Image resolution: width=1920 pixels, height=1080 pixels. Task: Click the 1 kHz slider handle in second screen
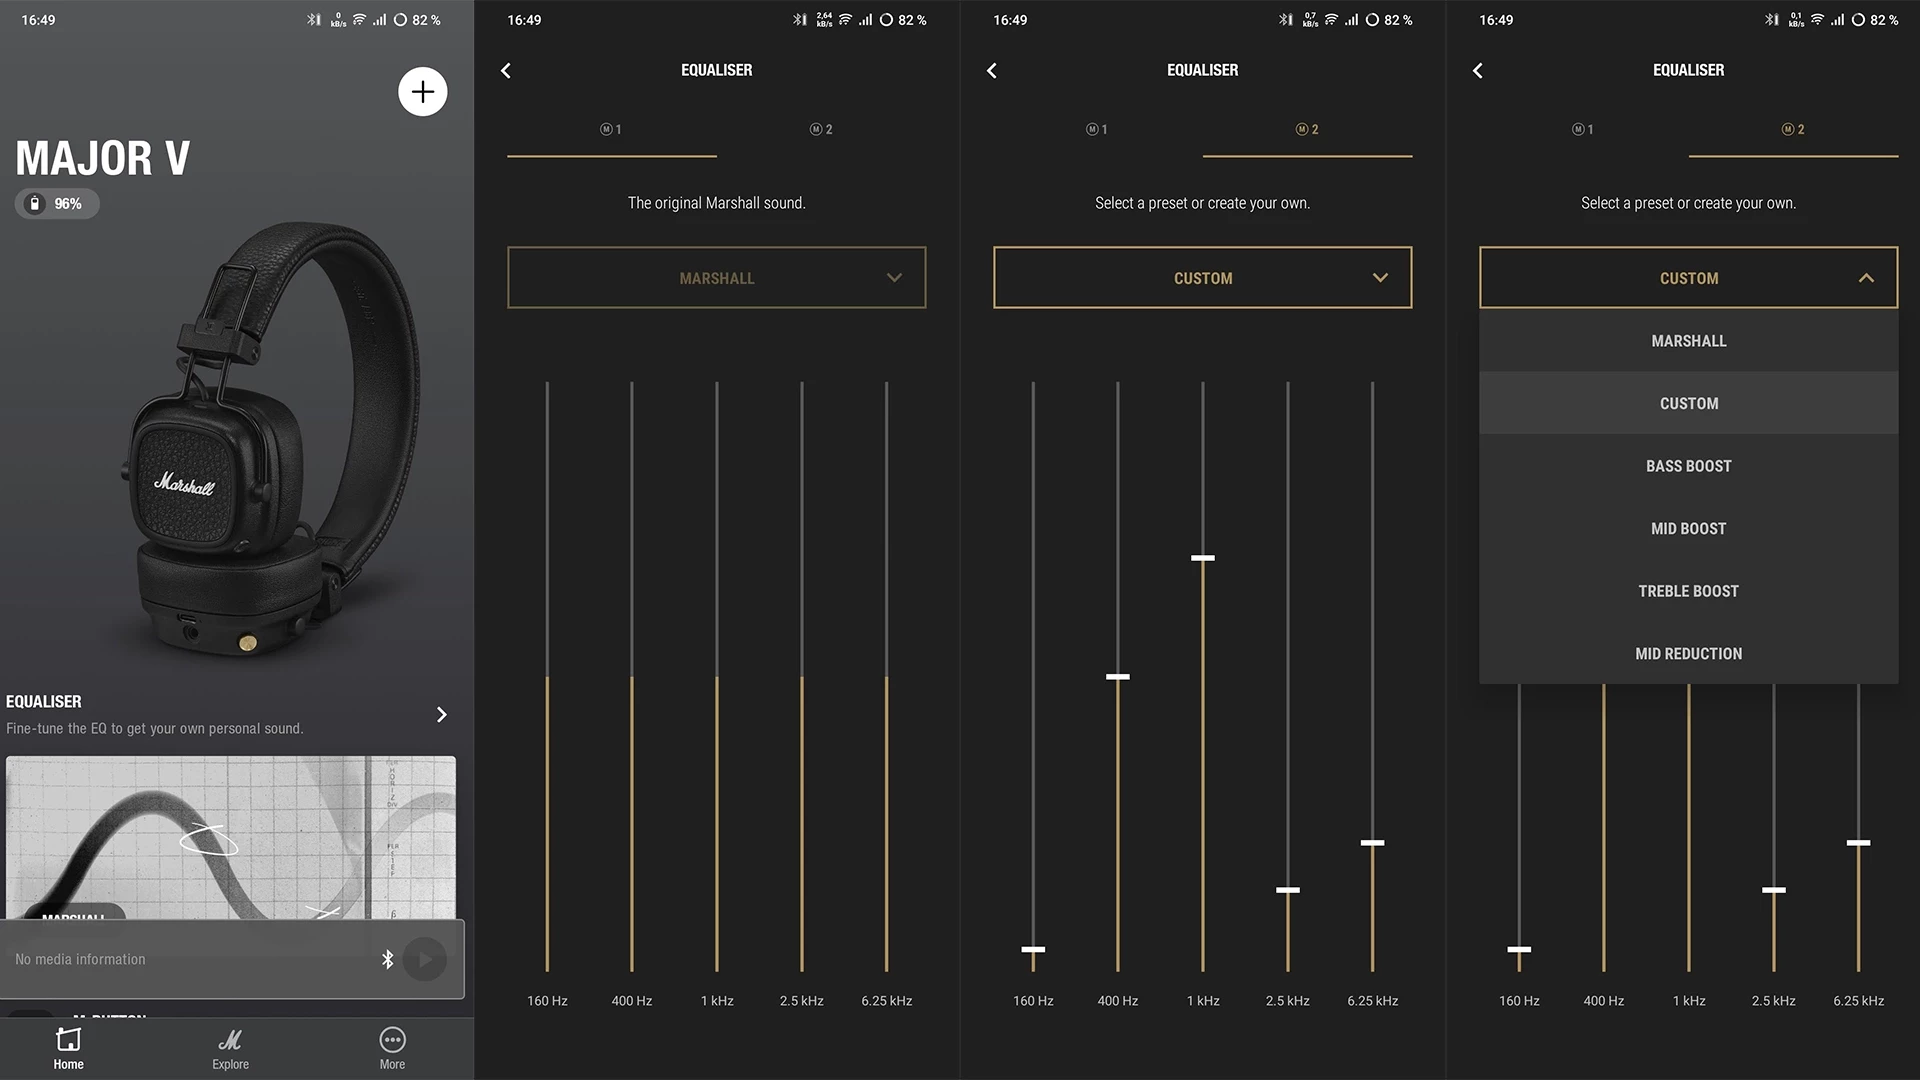pos(1202,558)
